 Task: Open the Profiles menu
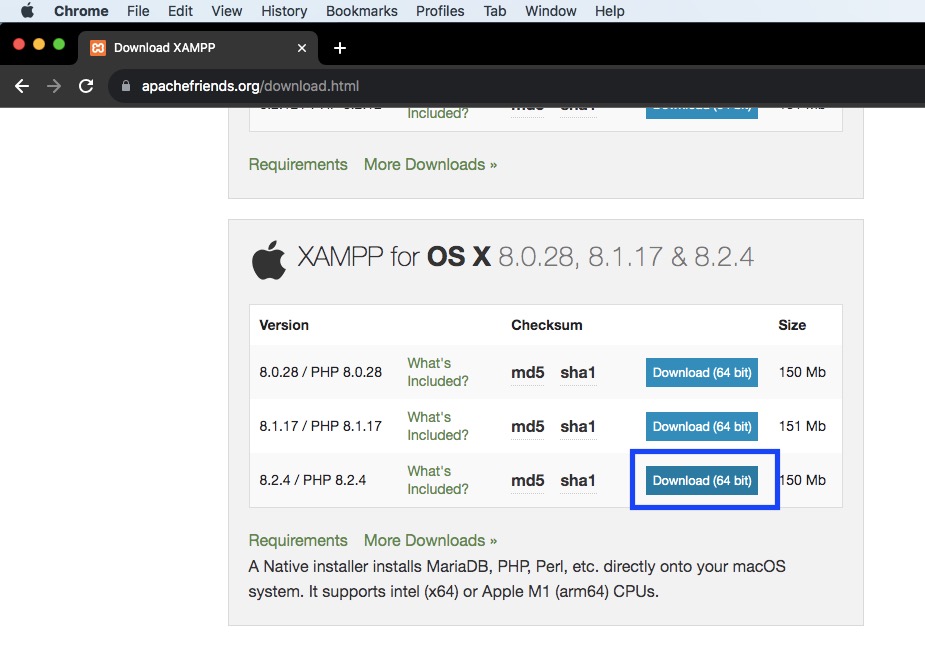[440, 11]
